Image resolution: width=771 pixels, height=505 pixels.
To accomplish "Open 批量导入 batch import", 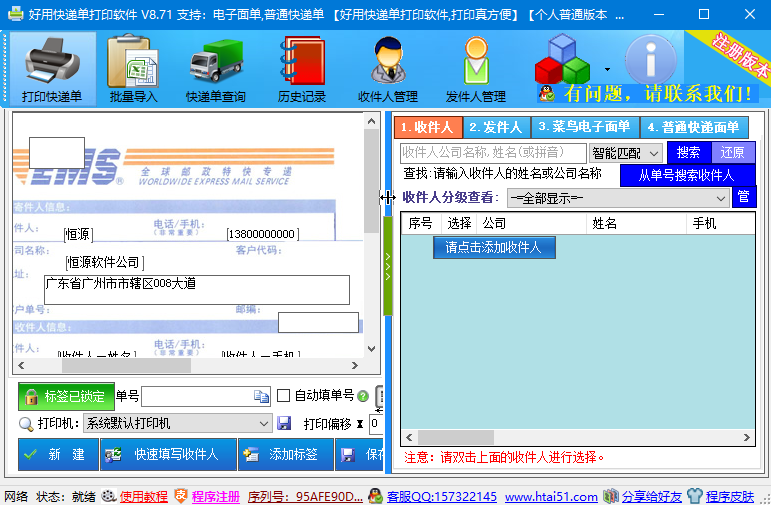I will (133, 69).
